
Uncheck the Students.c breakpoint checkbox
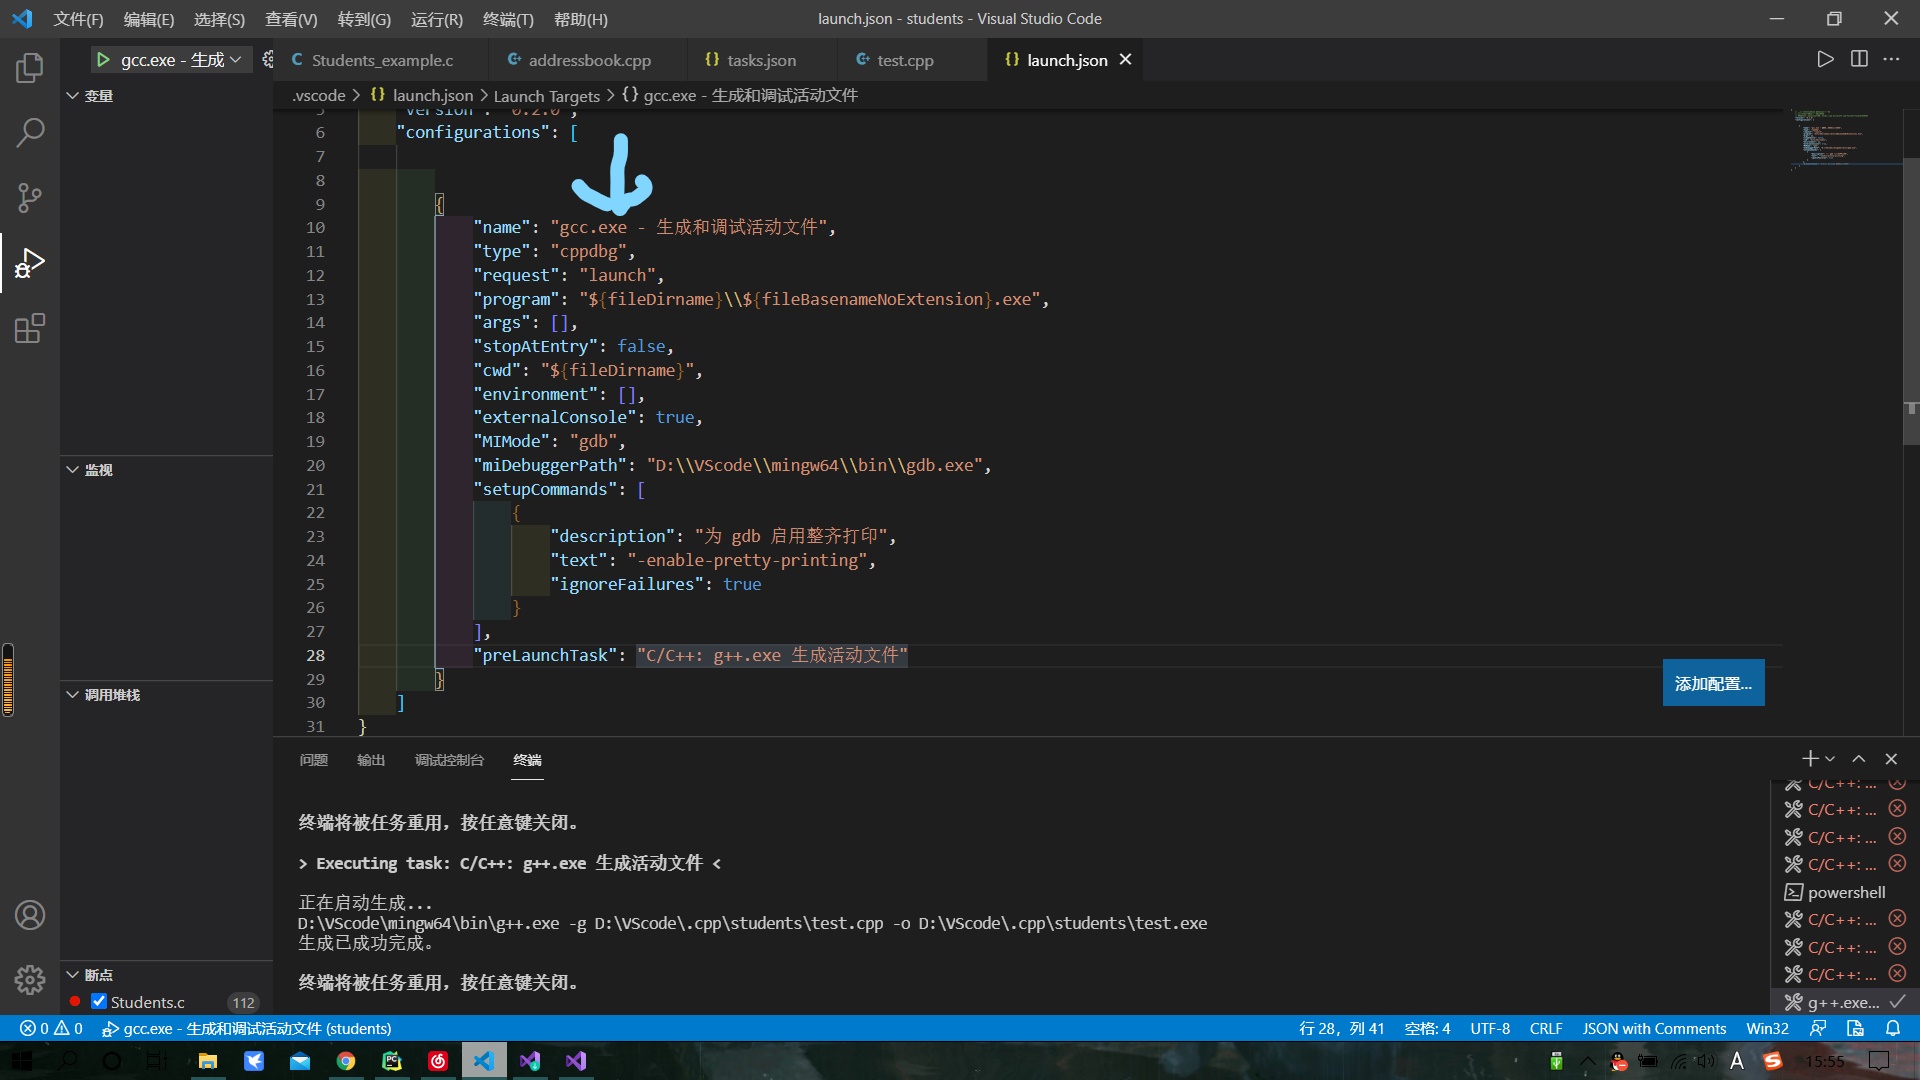pyautogui.click(x=99, y=1001)
